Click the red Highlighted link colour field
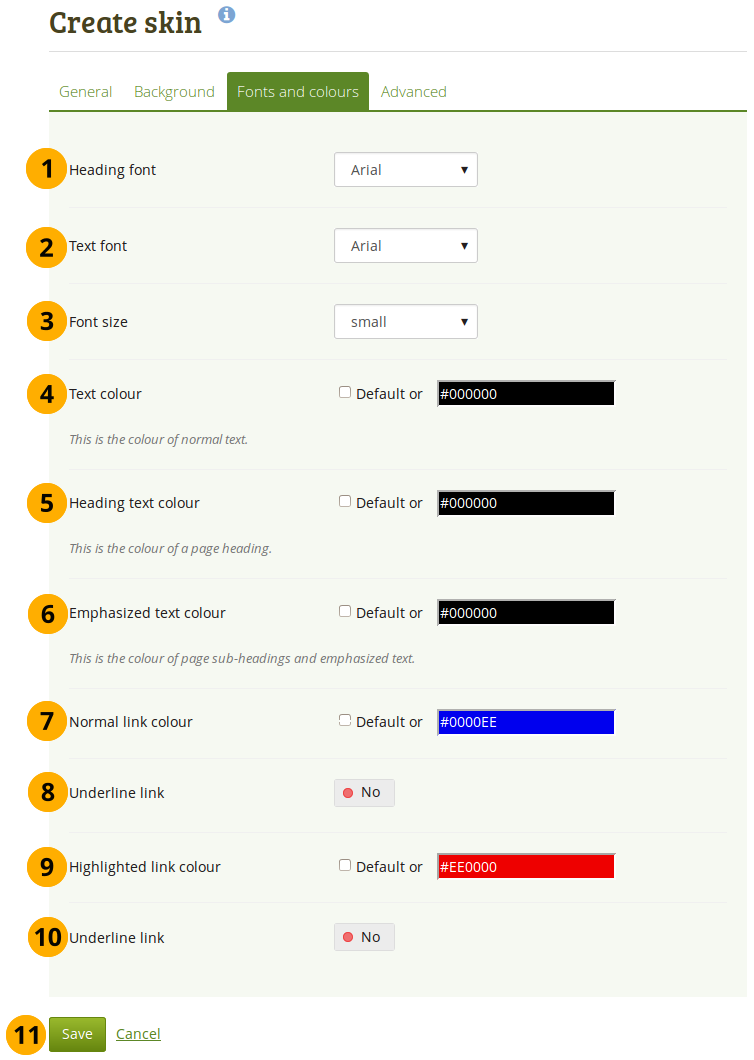 (x=526, y=867)
